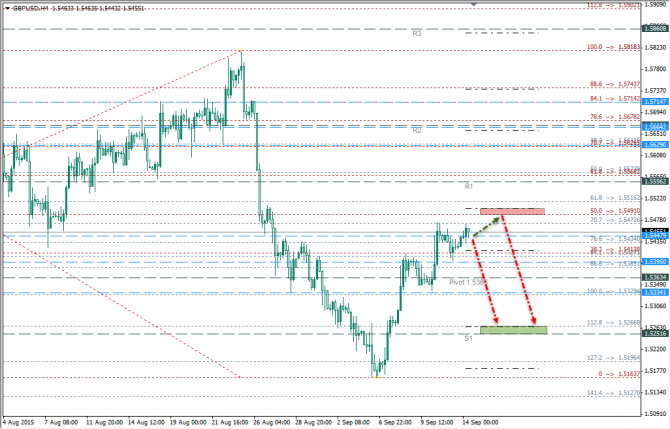Click the 1.55220 price axis value

click(x=656, y=198)
